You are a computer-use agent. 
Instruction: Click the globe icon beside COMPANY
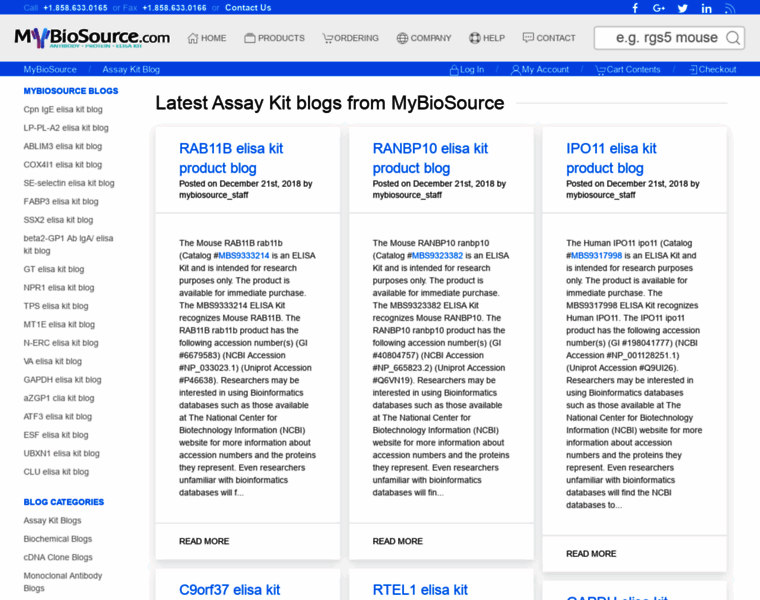click(x=402, y=38)
